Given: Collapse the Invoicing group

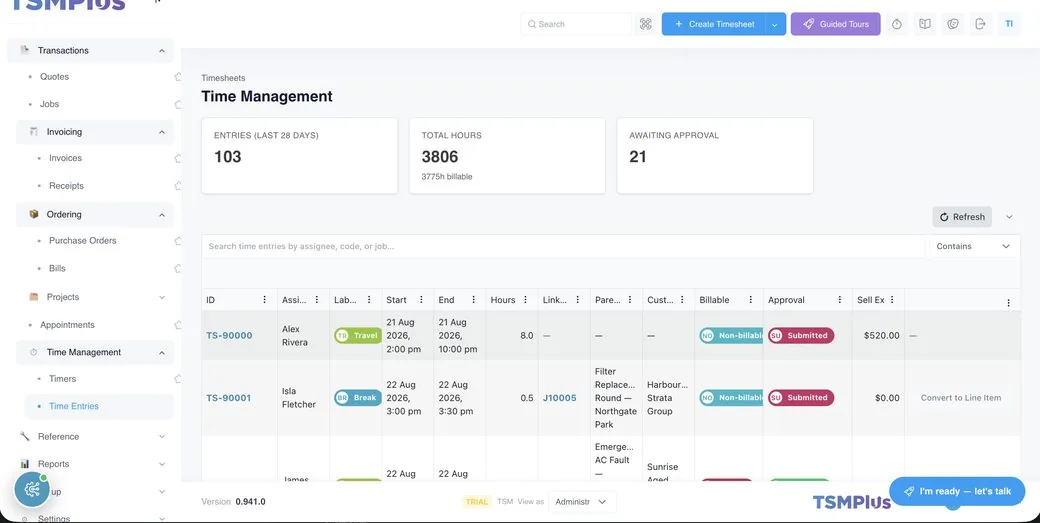Looking at the screenshot, I should coord(162,132).
